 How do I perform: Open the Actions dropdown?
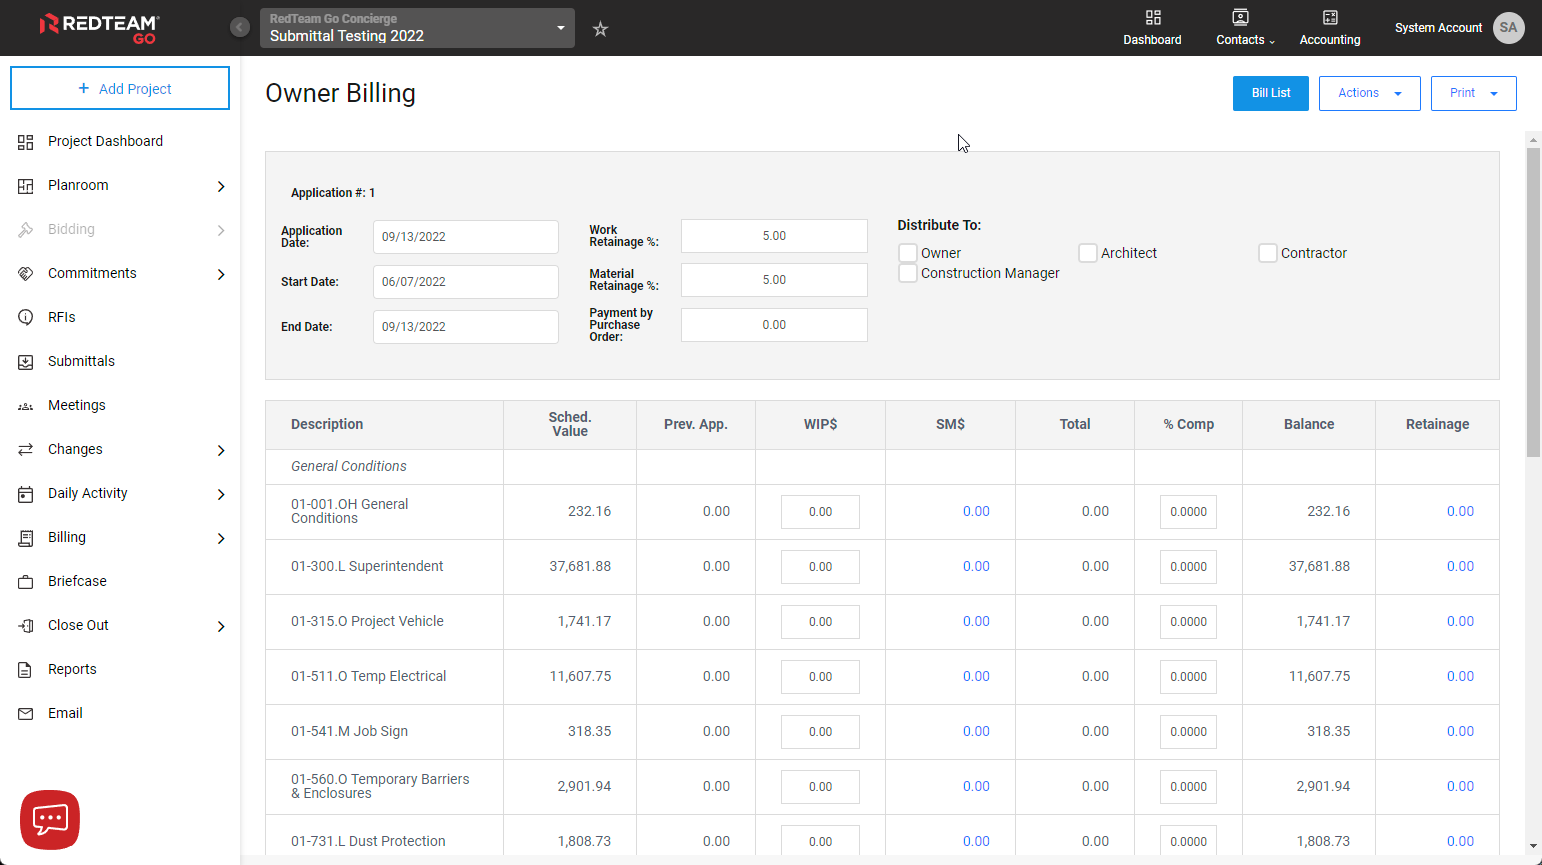(1369, 93)
